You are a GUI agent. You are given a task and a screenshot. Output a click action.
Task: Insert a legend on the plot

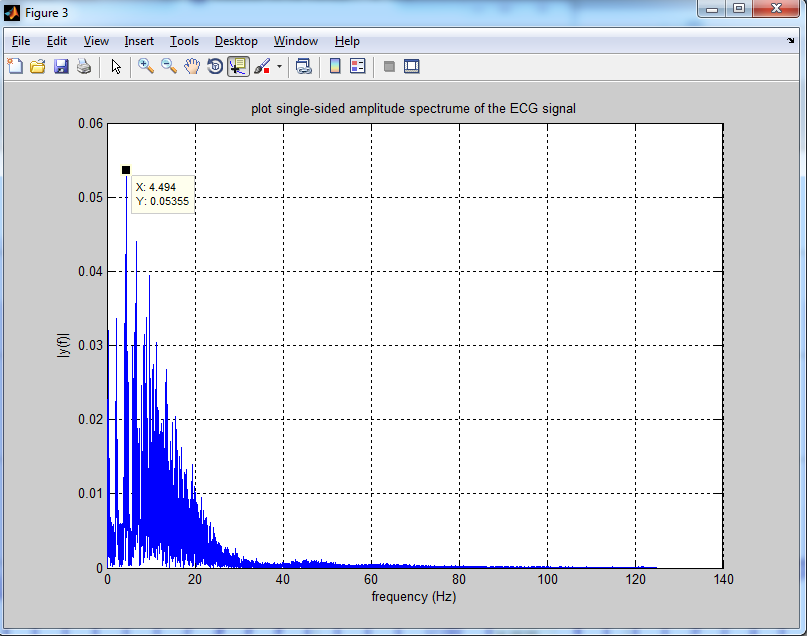coord(358,66)
